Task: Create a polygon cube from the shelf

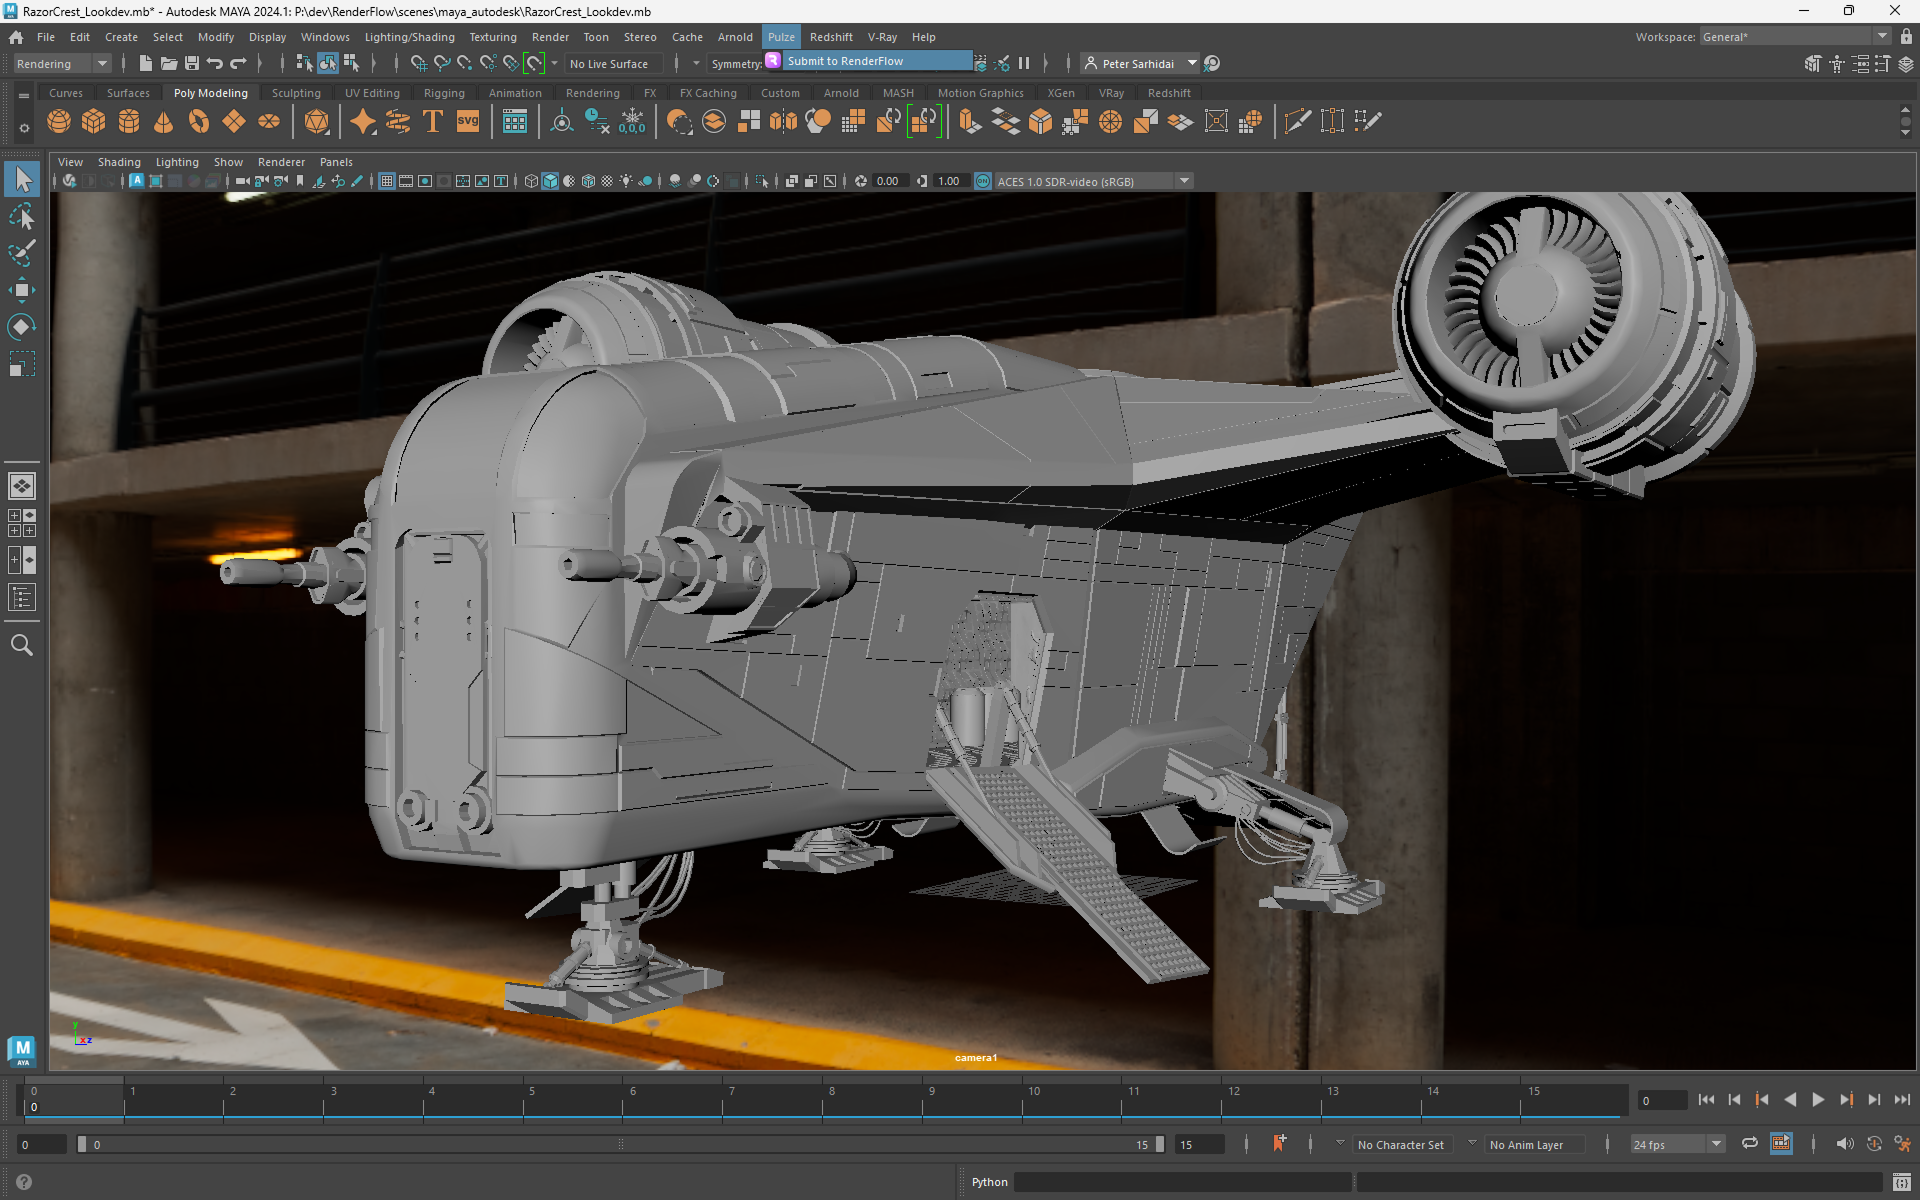Action: 94,122
